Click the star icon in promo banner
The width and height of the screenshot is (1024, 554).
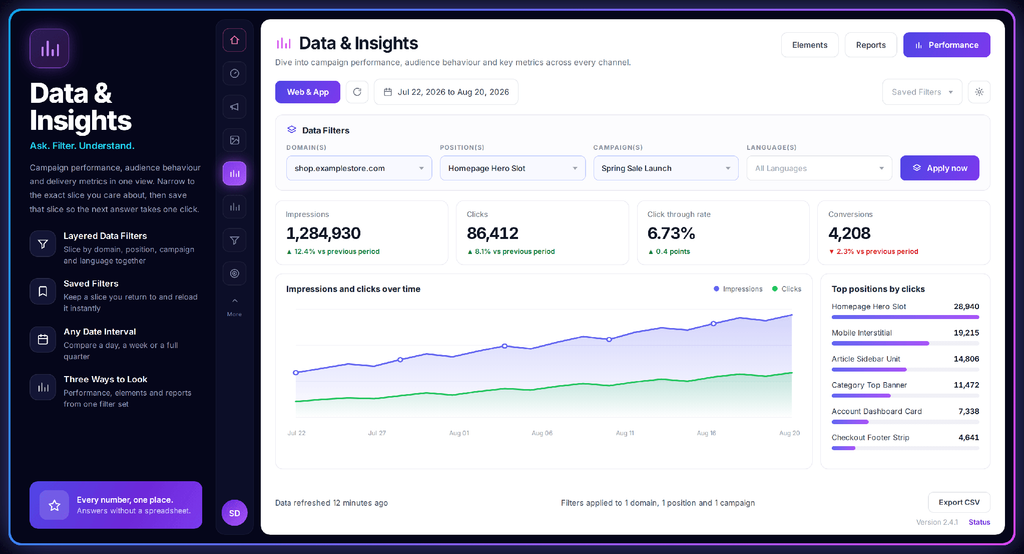click(54, 505)
